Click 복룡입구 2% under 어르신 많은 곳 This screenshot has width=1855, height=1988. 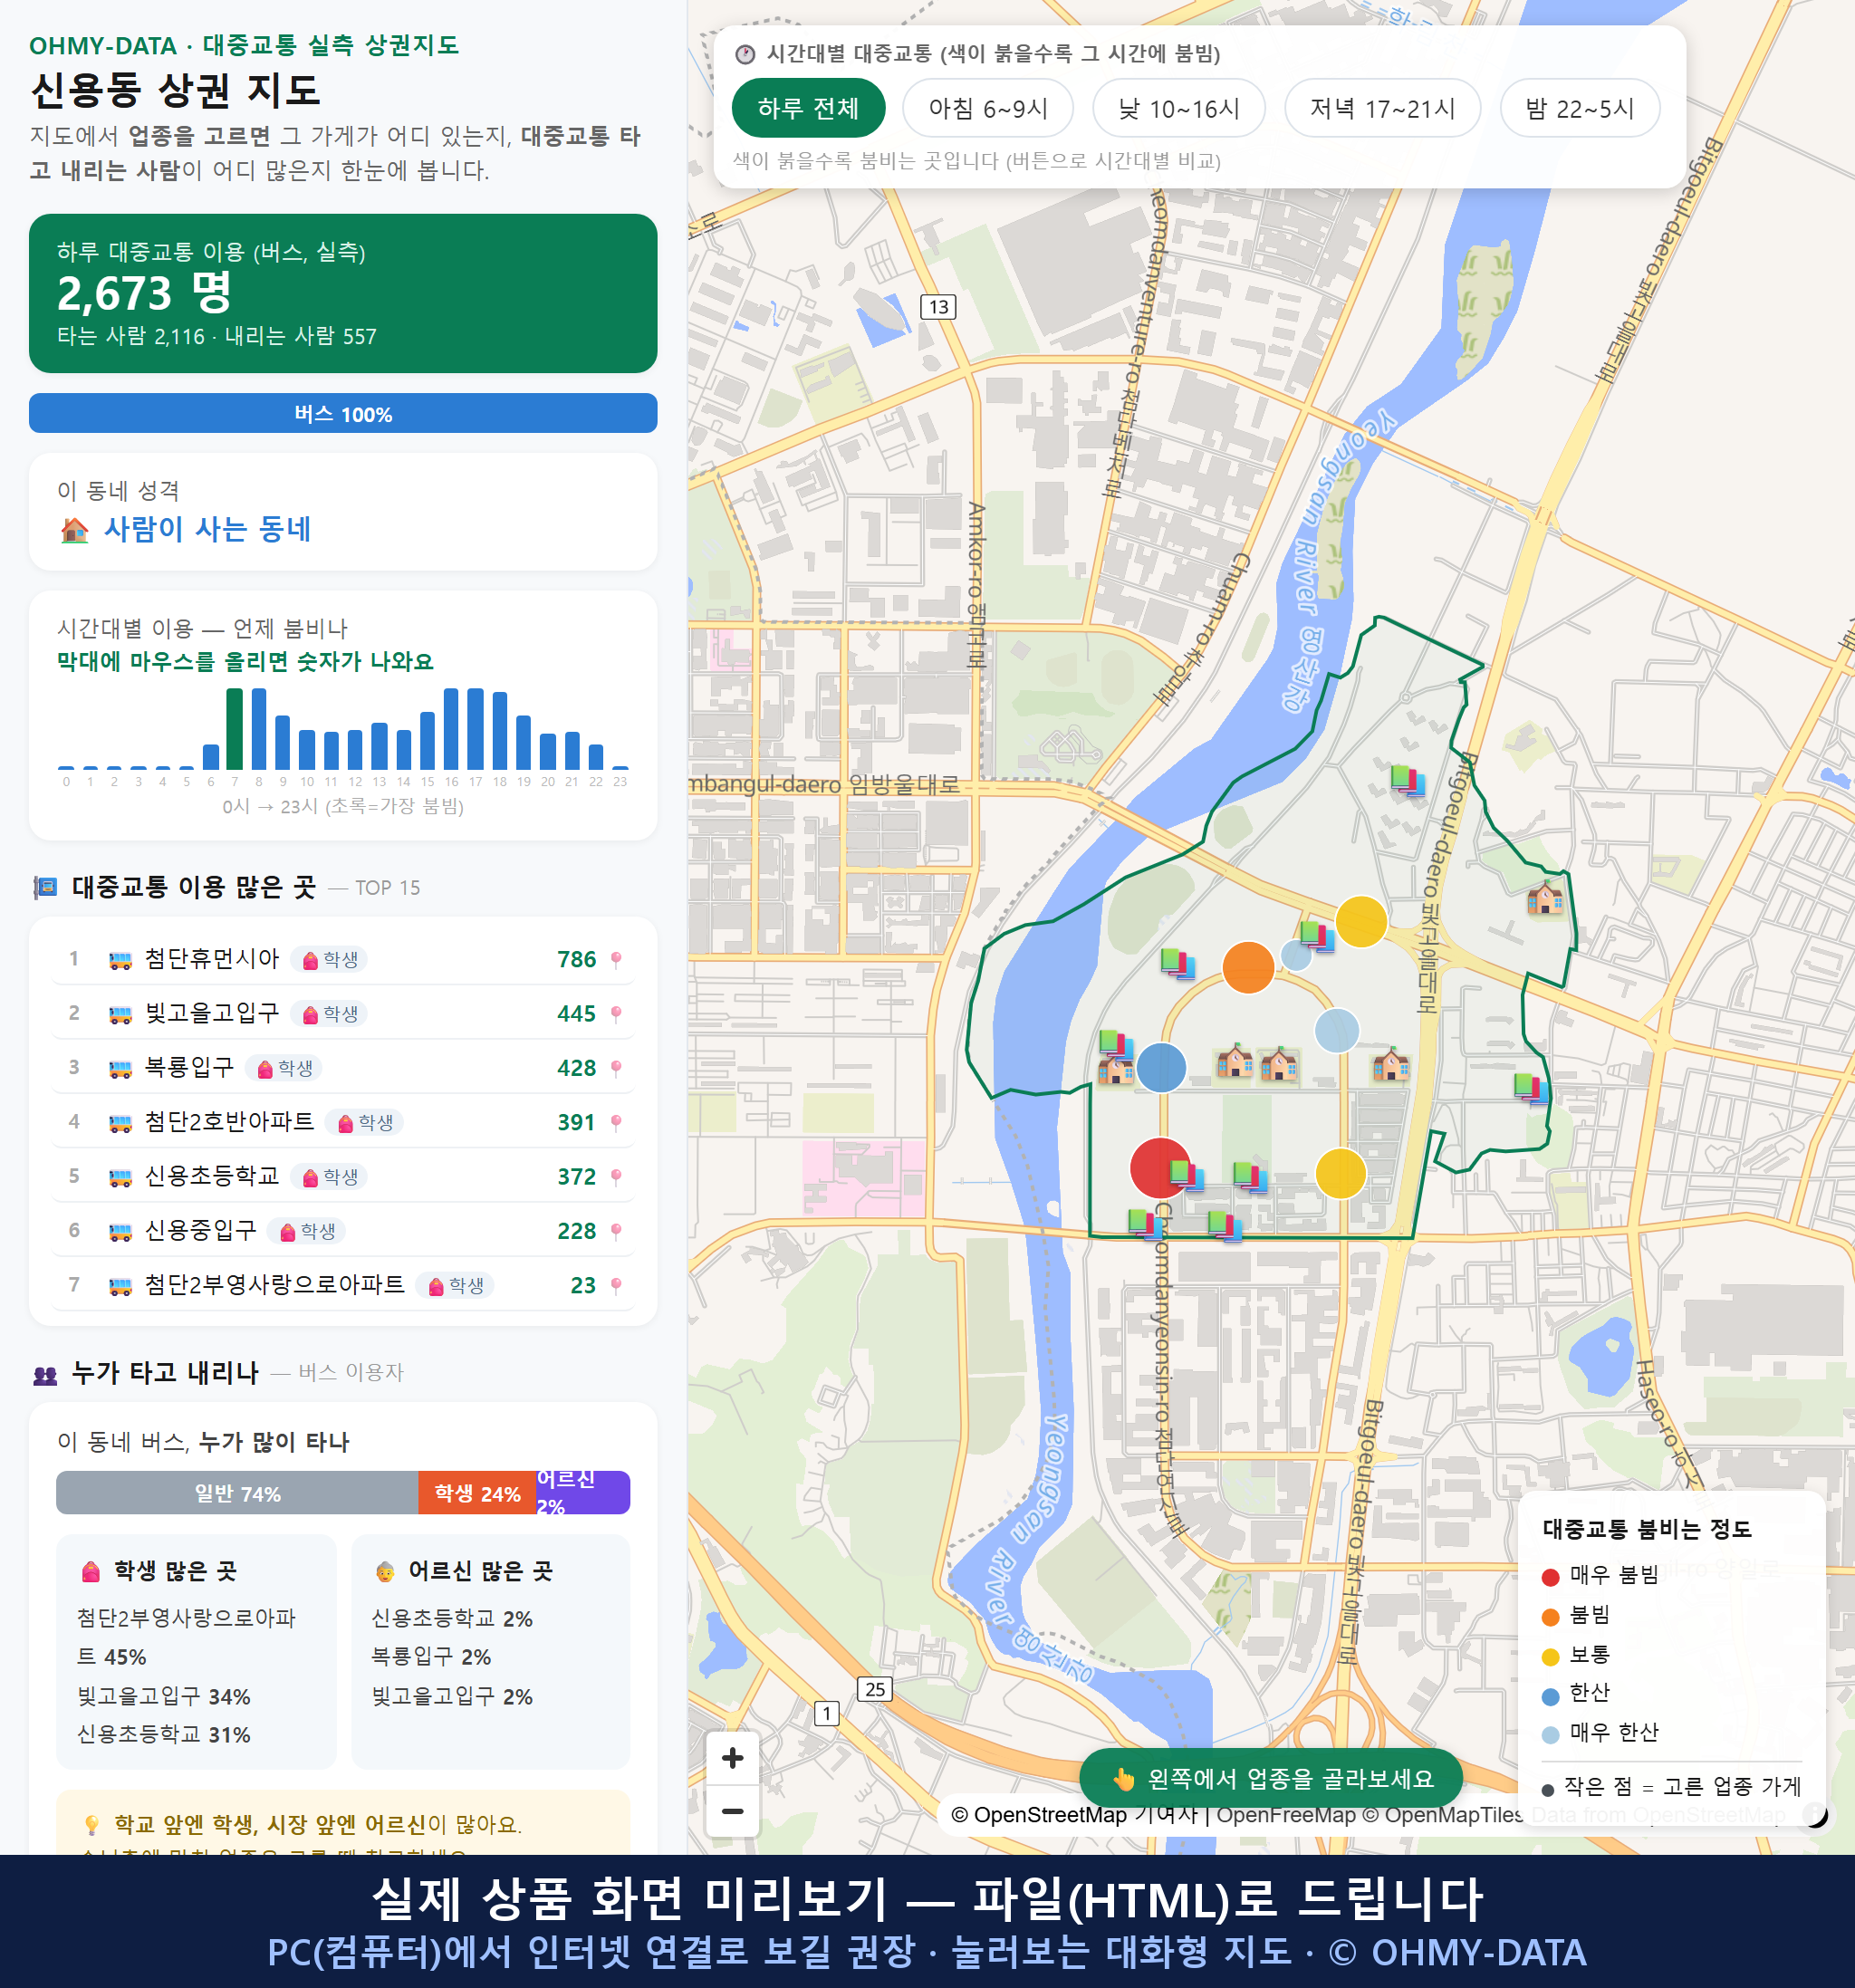431,1657
